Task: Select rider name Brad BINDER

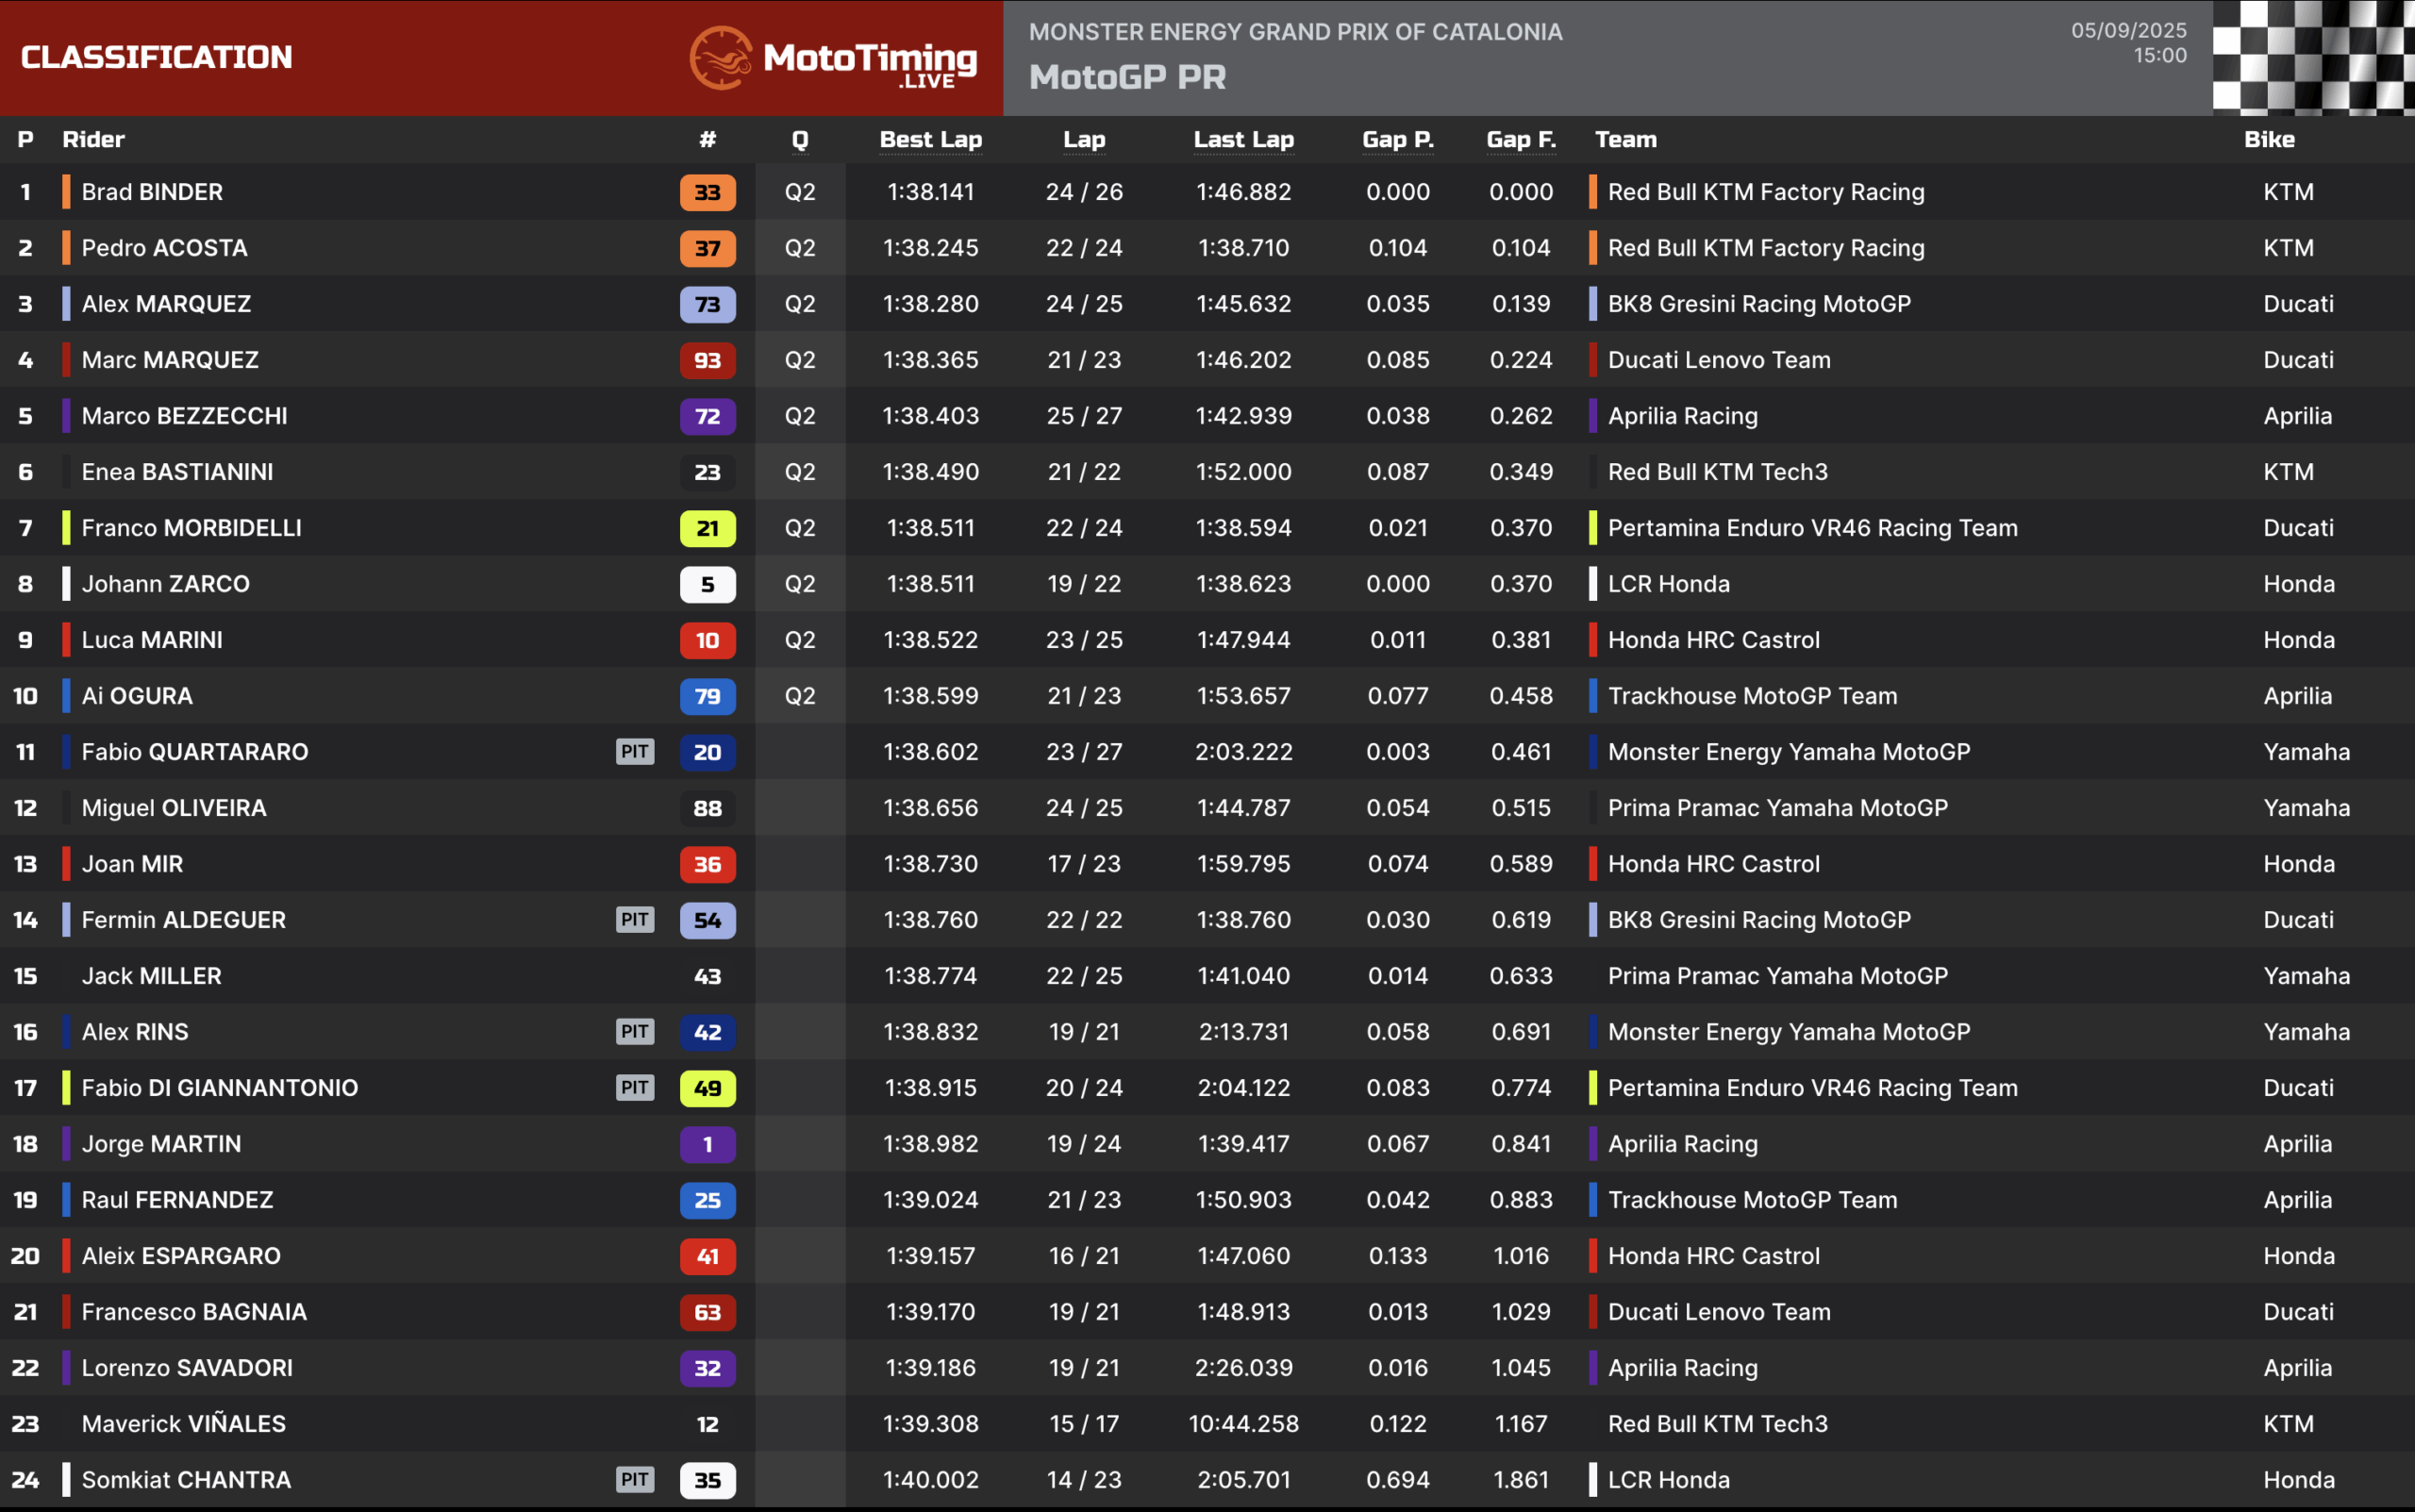Action: pyautogui.click(x=152, y=192)
